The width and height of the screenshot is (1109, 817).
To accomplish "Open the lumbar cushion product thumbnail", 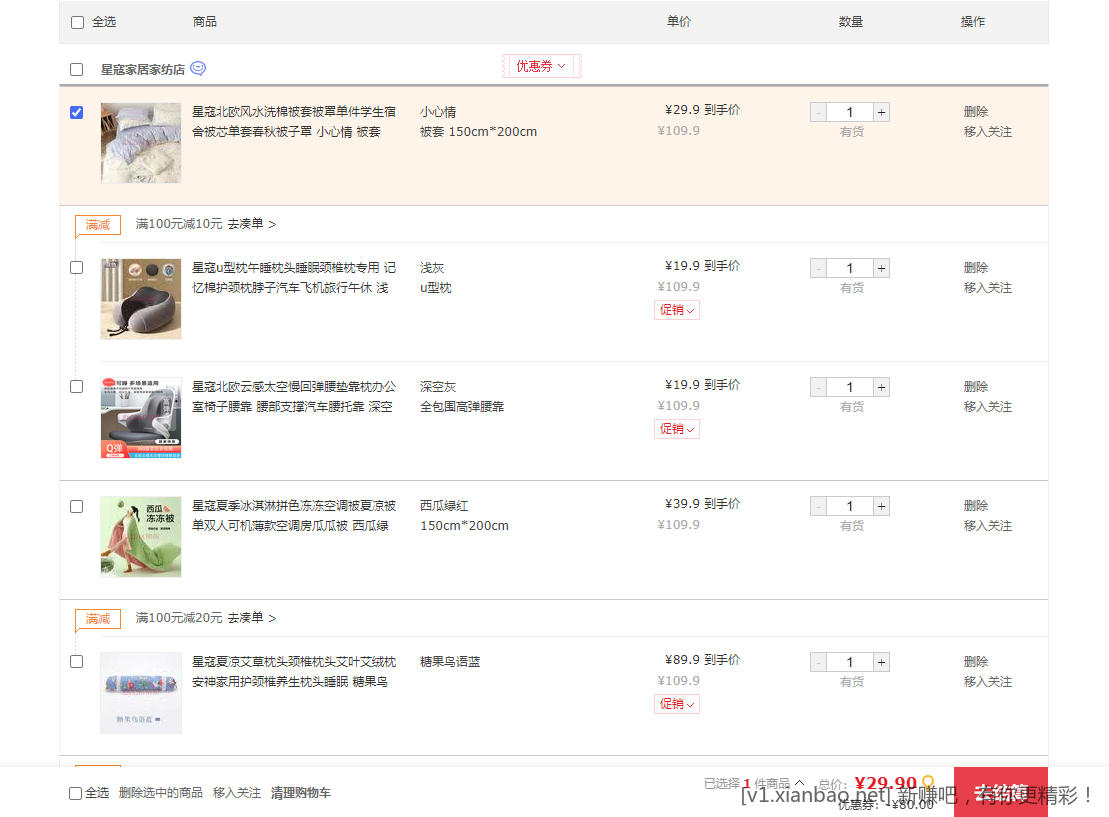I will 141,417.
